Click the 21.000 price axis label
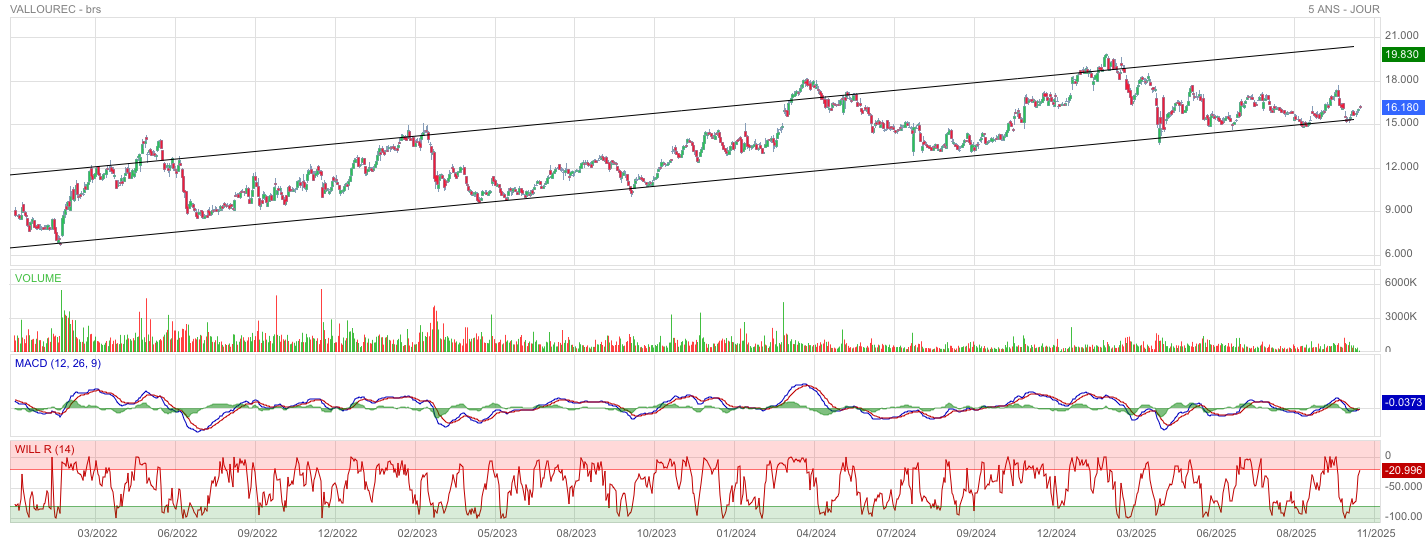This screenshot has height=543, width=1425. [x=1401, y=36]
